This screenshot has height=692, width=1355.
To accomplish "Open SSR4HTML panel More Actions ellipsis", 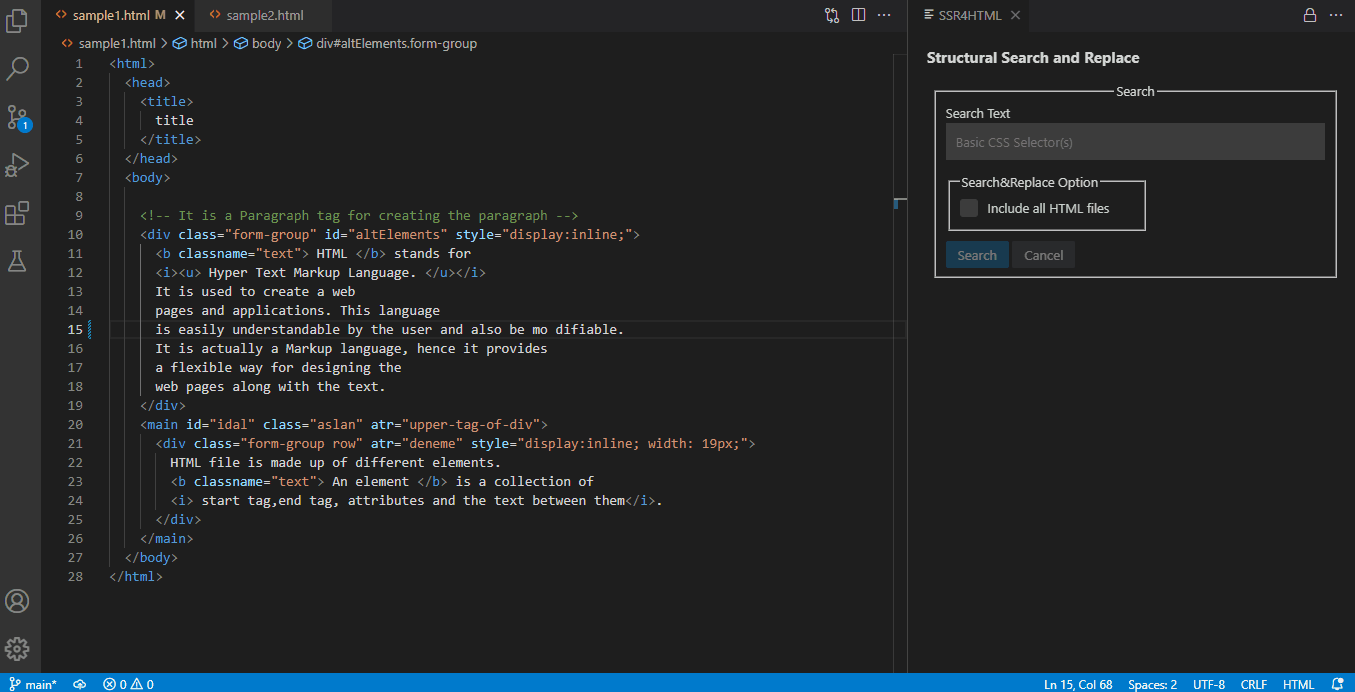I will [1336, 15].
